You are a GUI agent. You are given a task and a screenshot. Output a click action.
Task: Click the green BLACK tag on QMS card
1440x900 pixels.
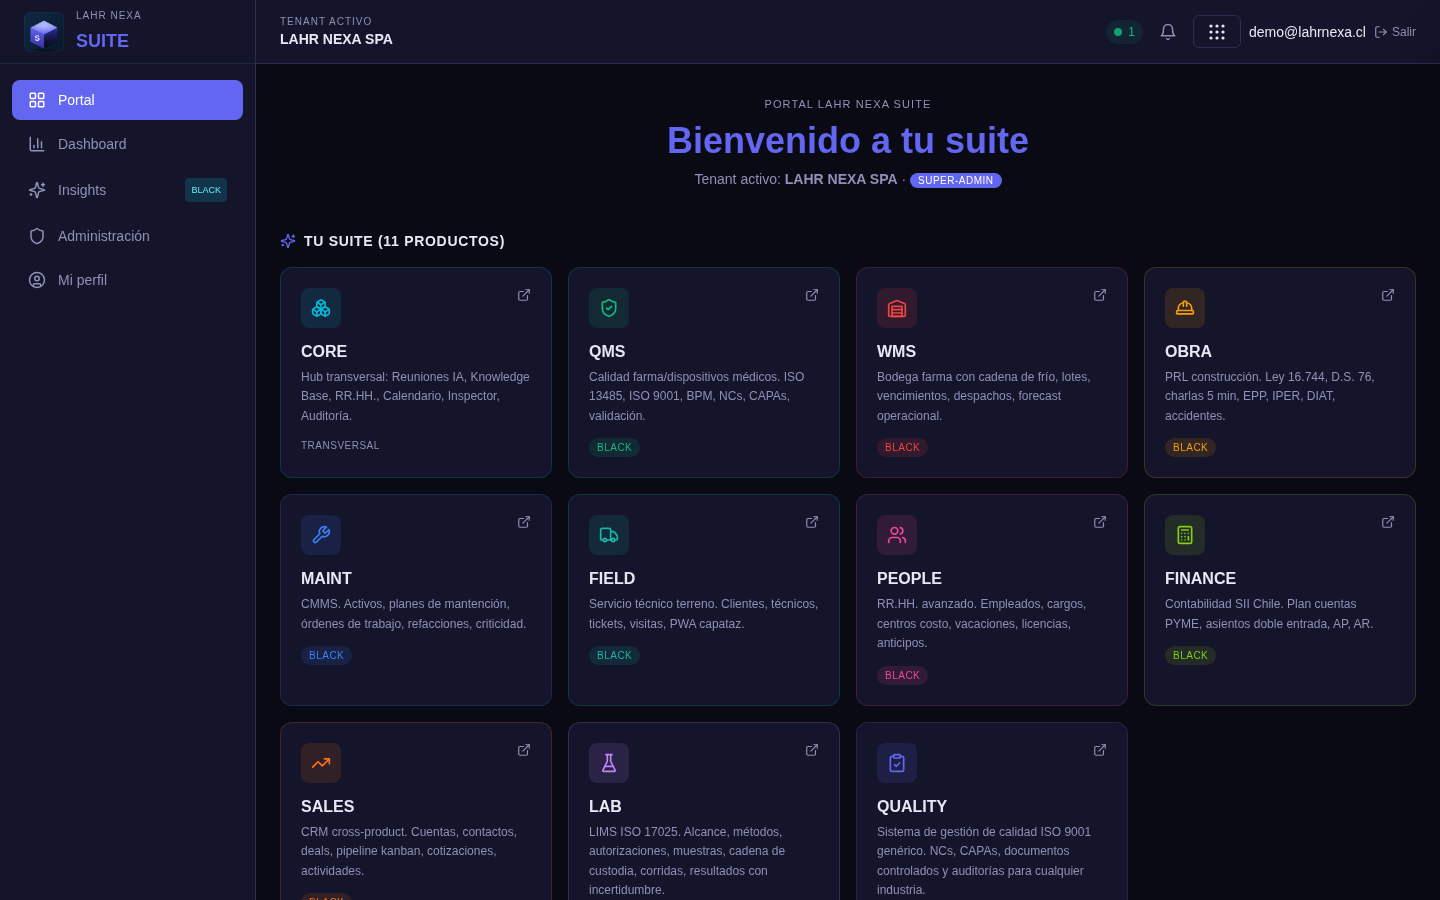(x=614, y=448)
